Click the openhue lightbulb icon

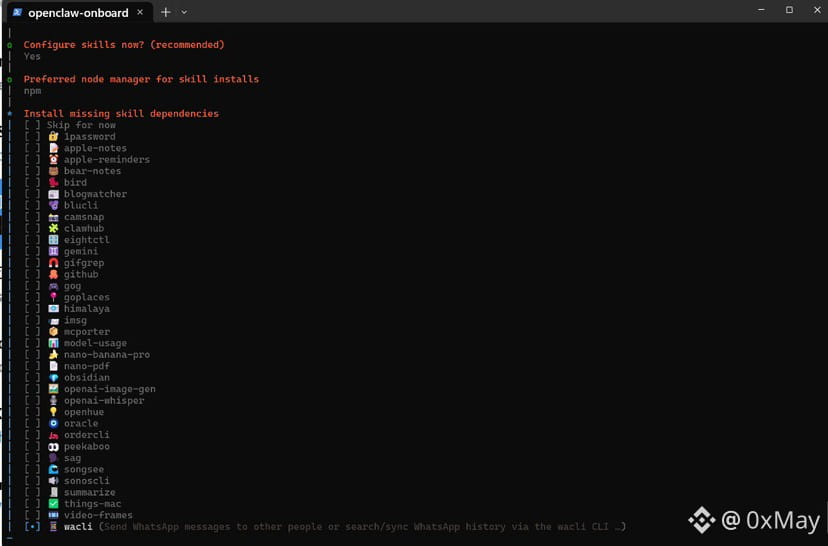click(x=54, y=412)
